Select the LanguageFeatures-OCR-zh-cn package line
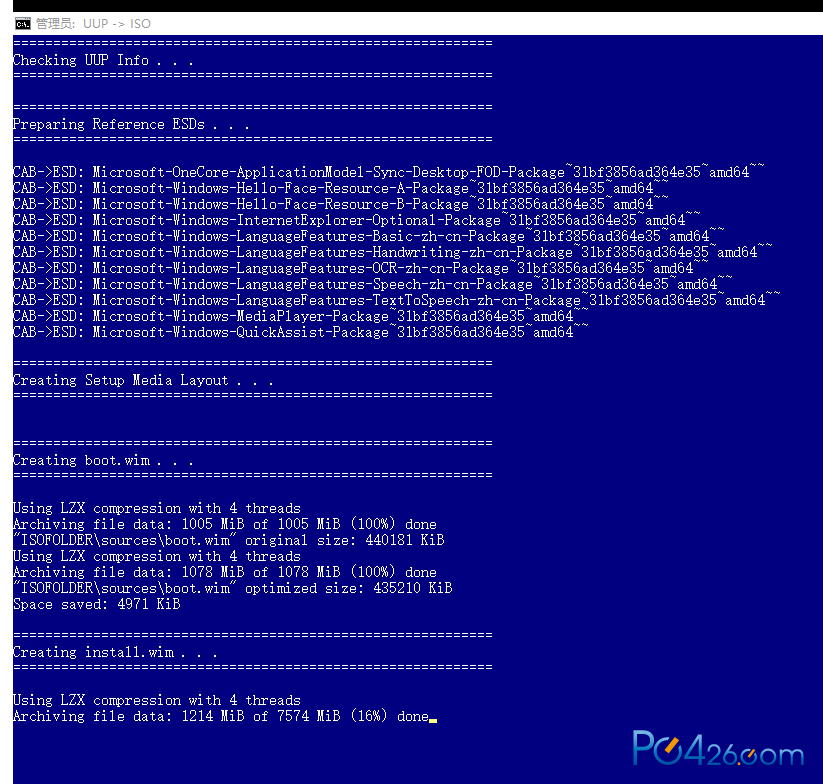This screenshot has height=784, width=823. click(x=361, y=268)
